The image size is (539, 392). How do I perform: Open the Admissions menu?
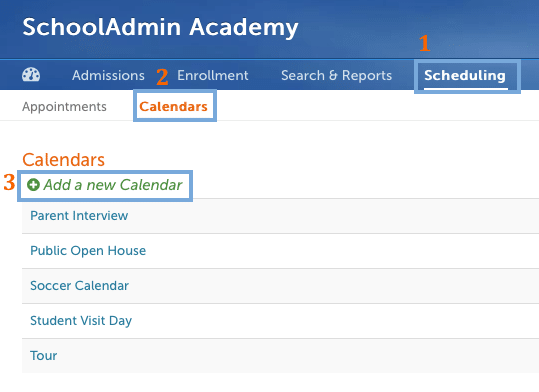point(108,75)
